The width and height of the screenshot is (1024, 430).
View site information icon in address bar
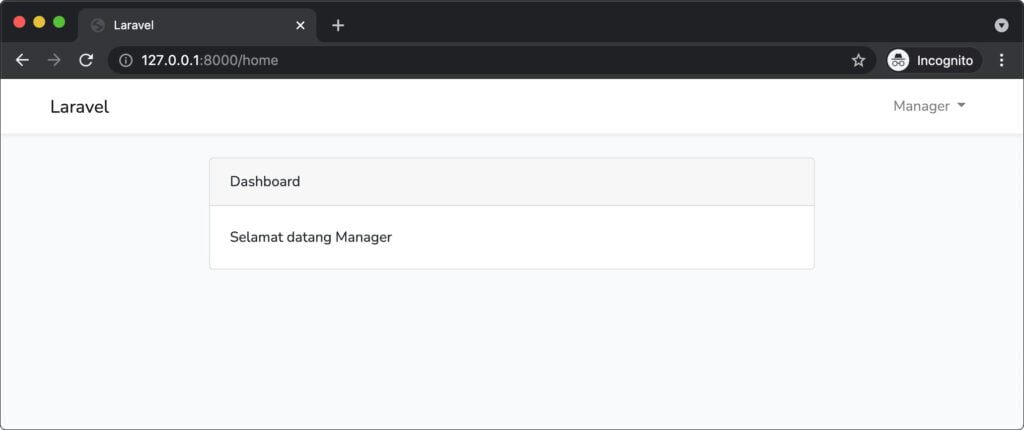(125, 61)
